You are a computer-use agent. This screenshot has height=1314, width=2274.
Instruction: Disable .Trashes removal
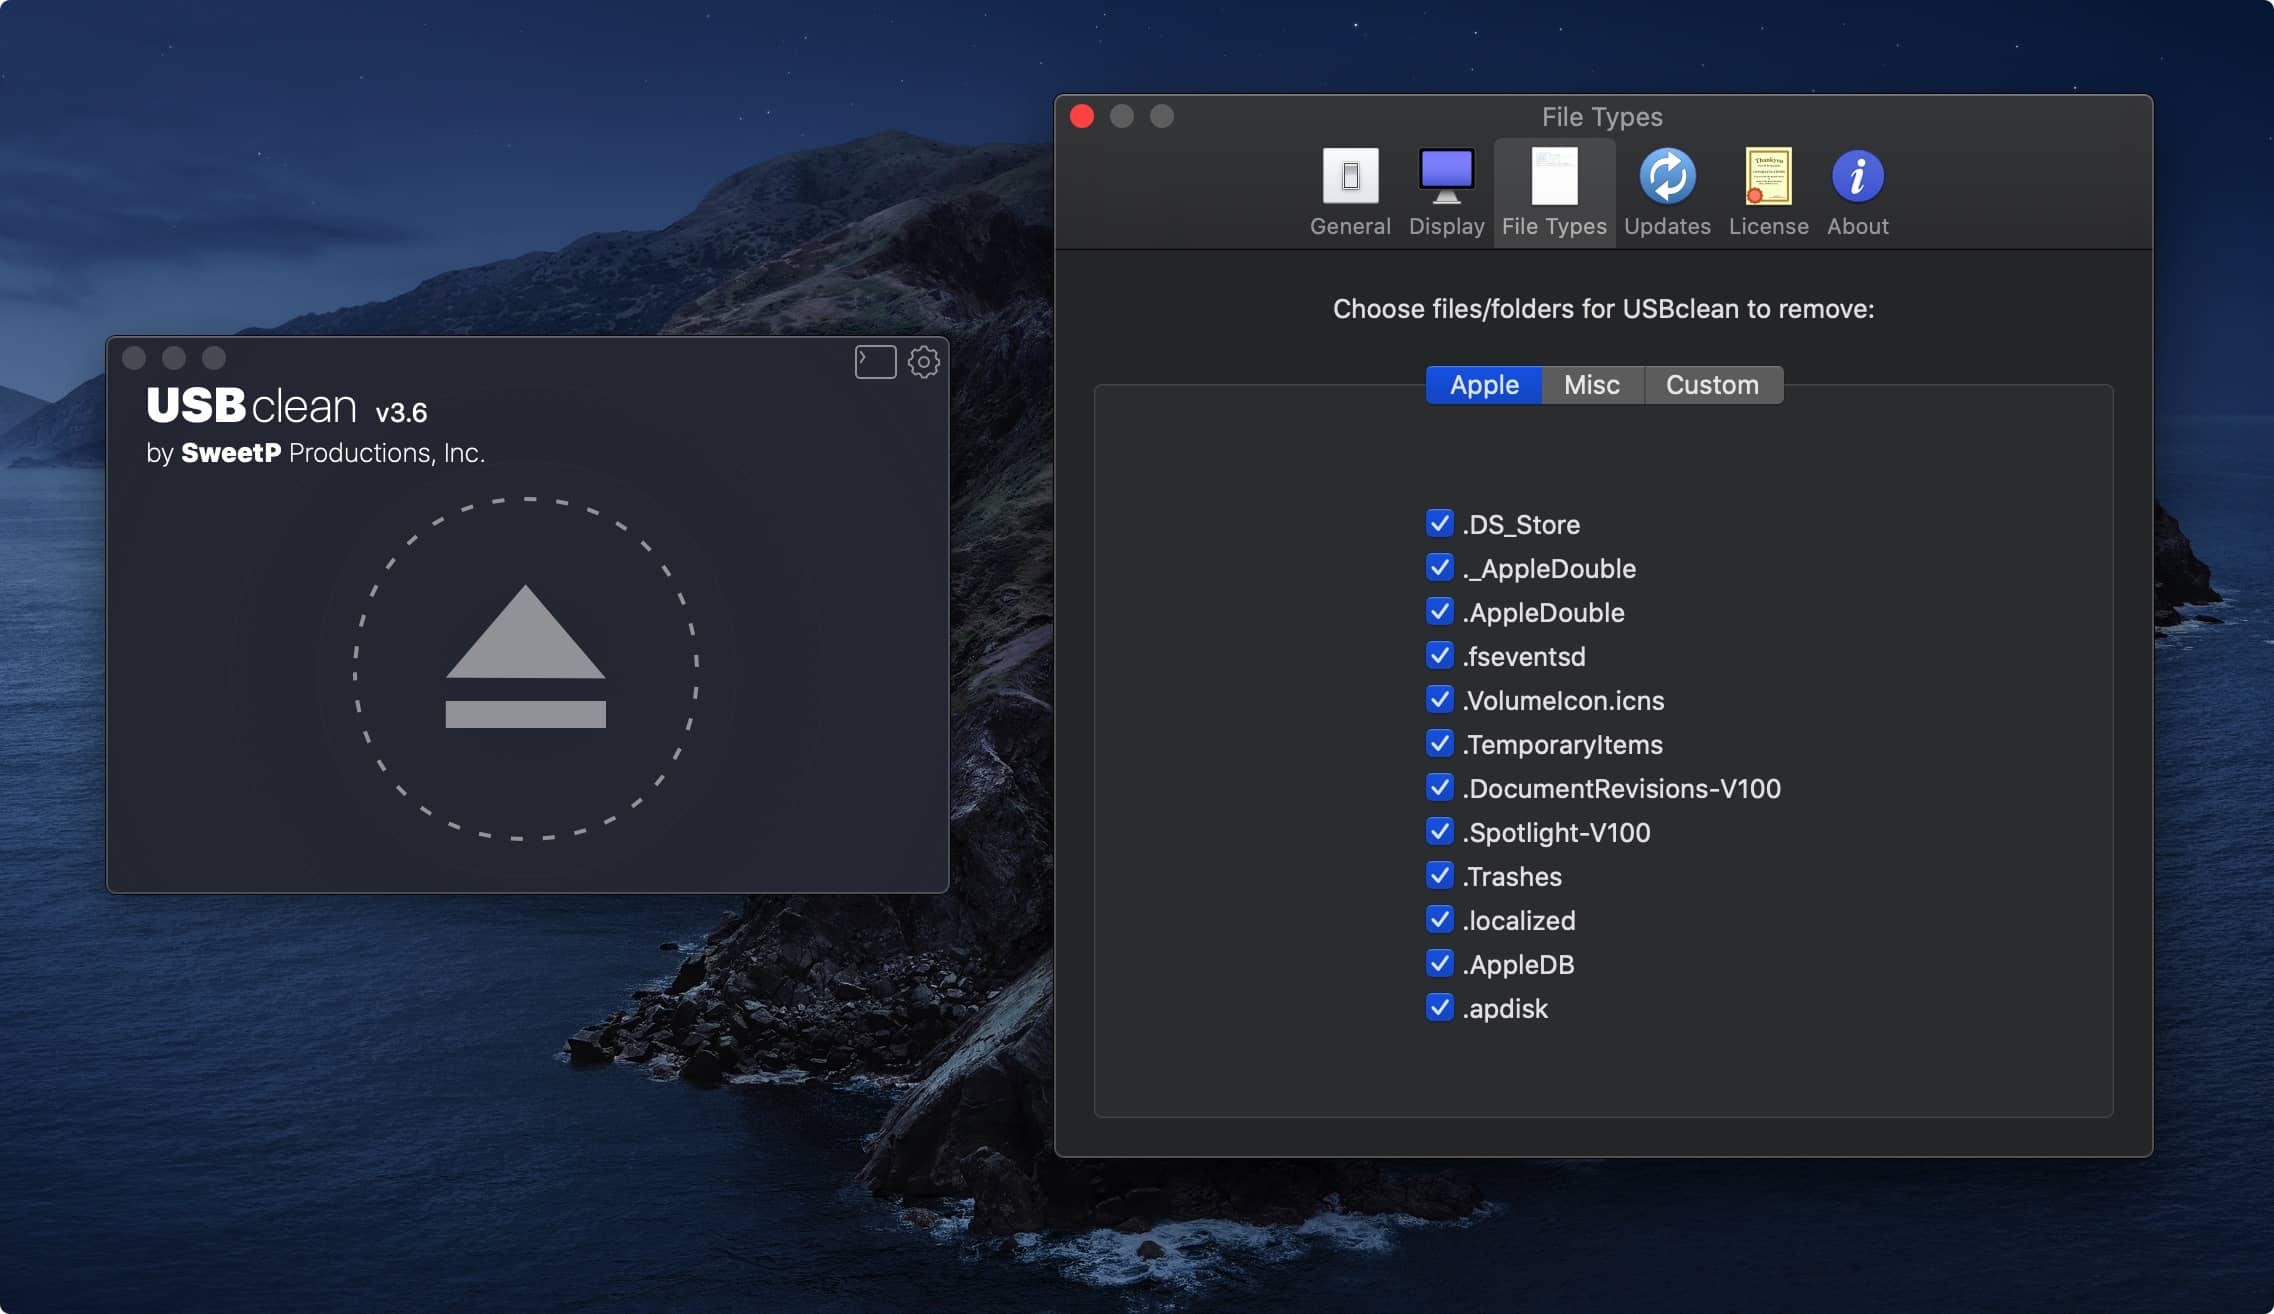pos(1439,875)
